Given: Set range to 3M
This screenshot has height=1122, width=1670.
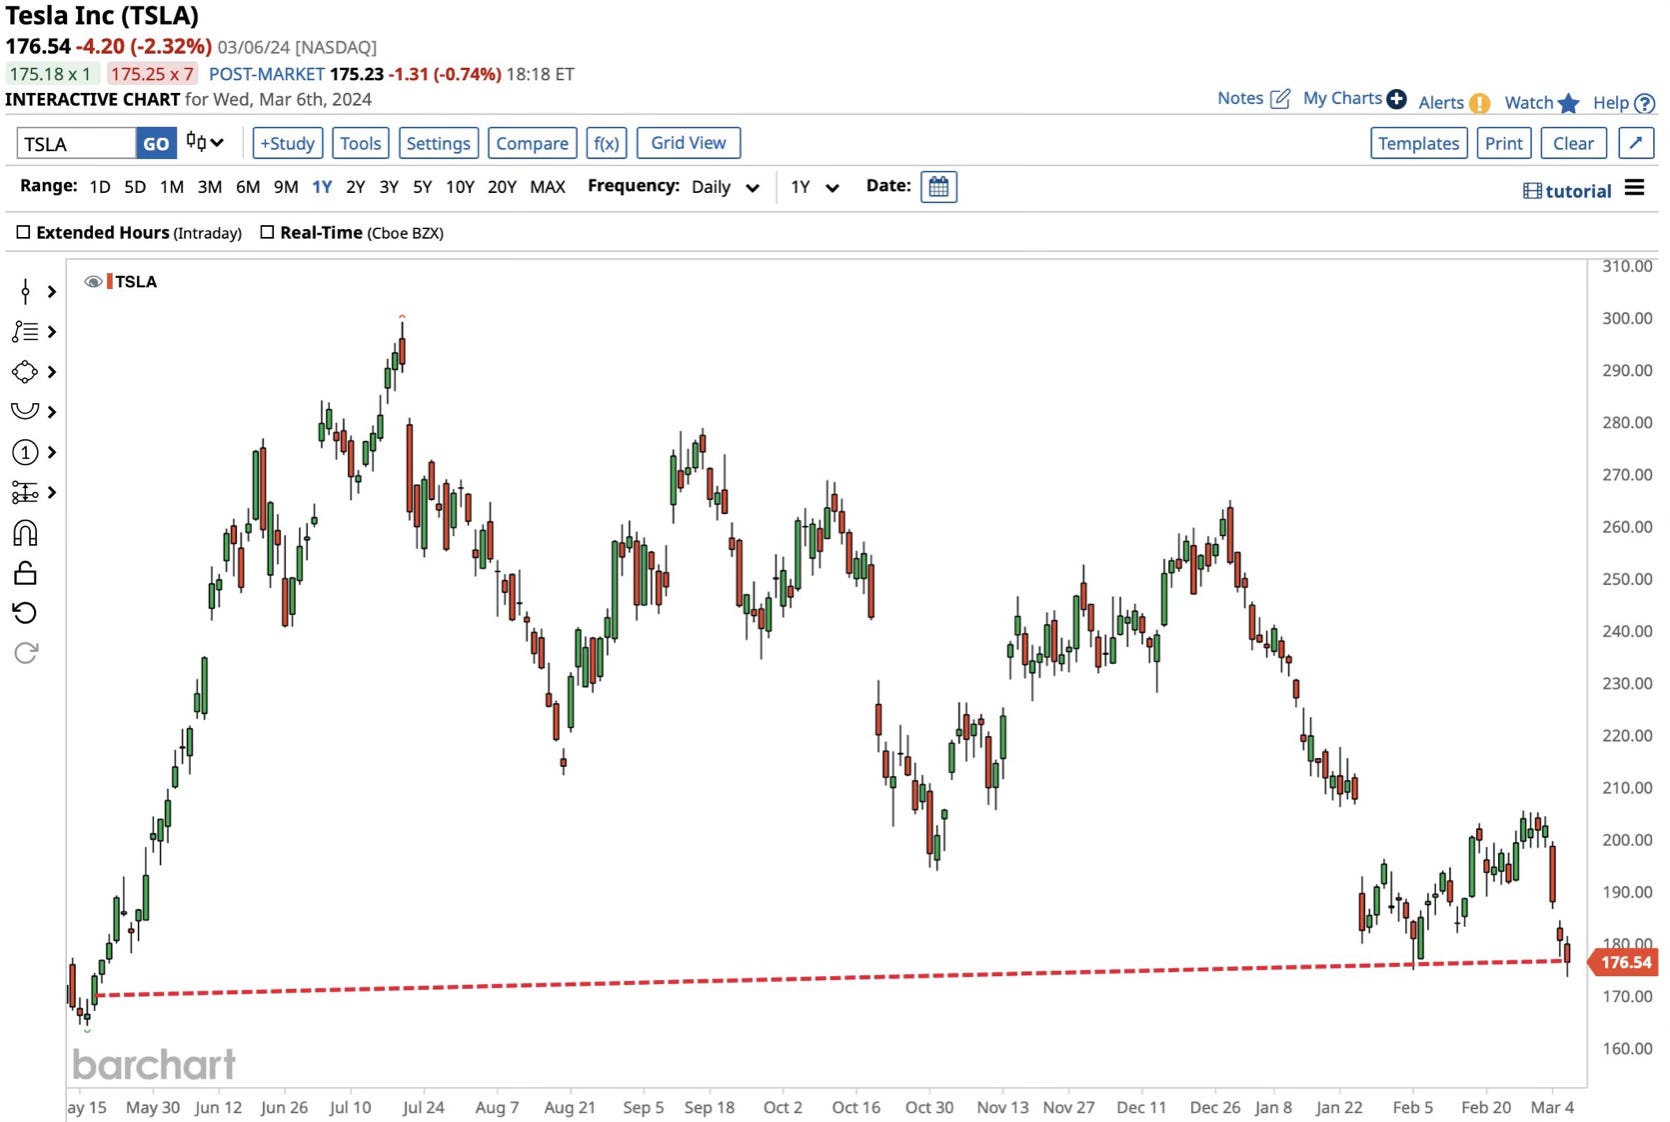Looking at the screenshot, I should pyautogui.click(x=210, y=187).
